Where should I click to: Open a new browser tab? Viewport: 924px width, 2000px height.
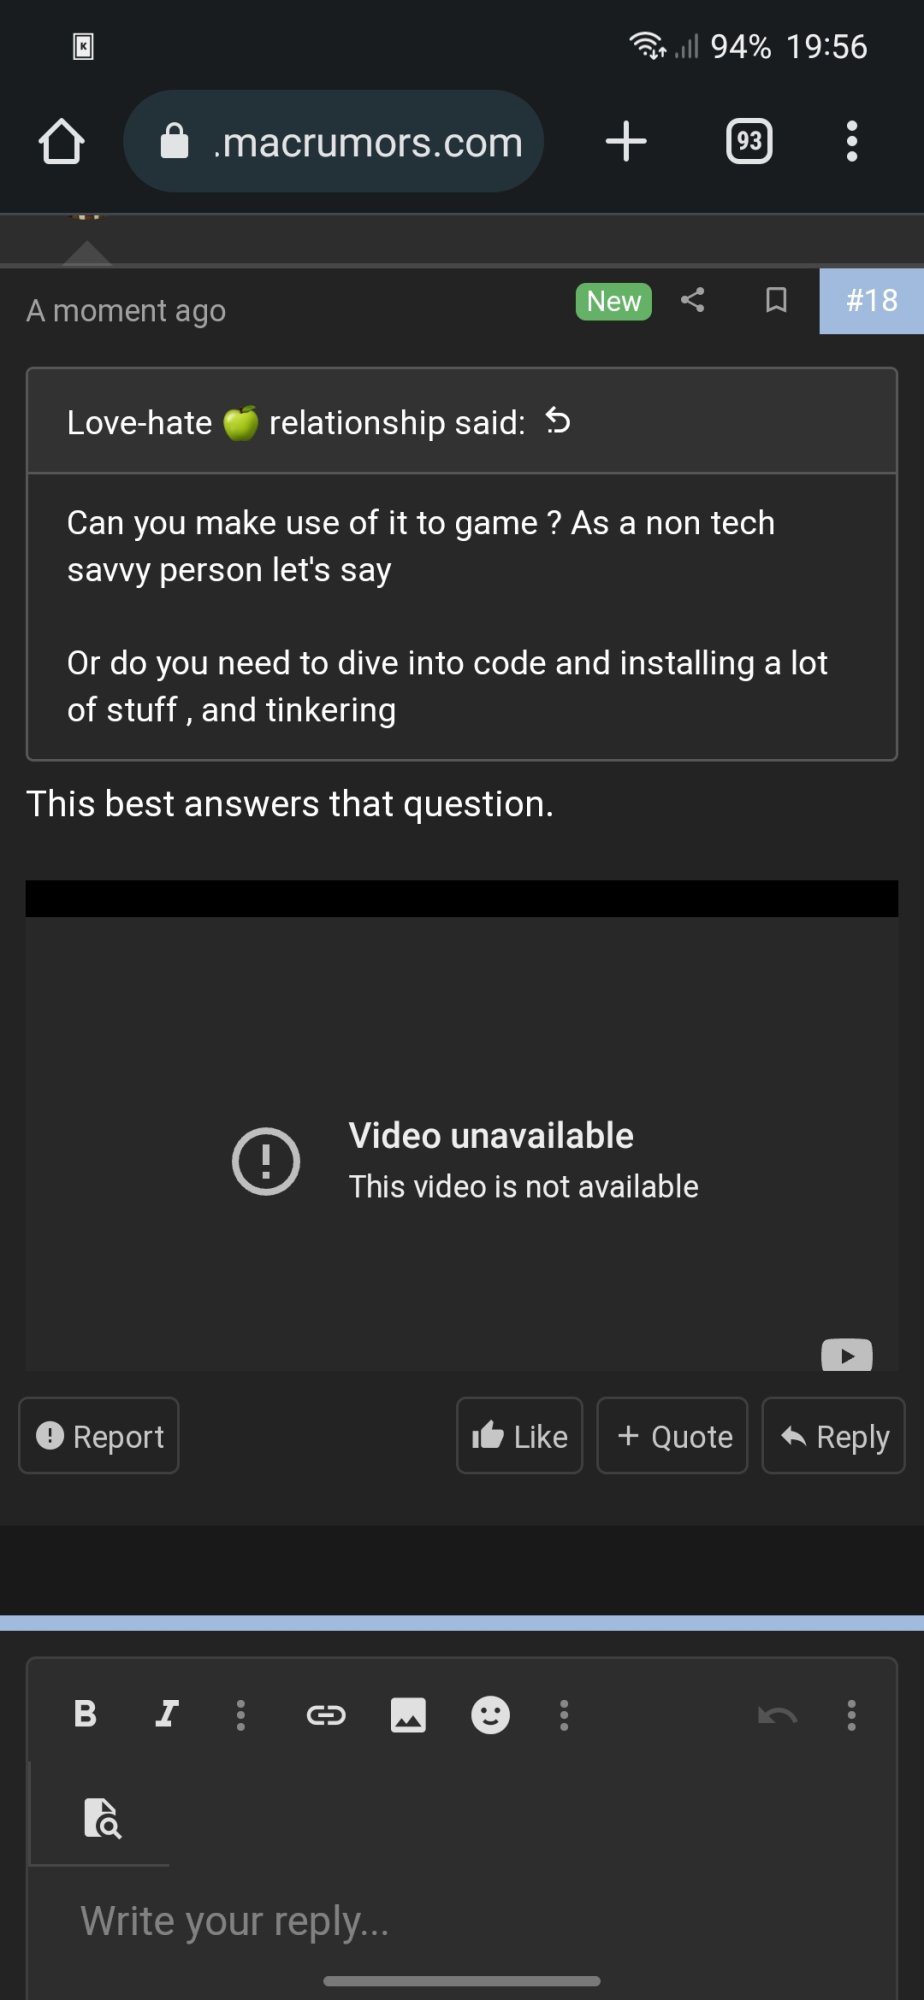pyautogui.click(x=626, y=141)
